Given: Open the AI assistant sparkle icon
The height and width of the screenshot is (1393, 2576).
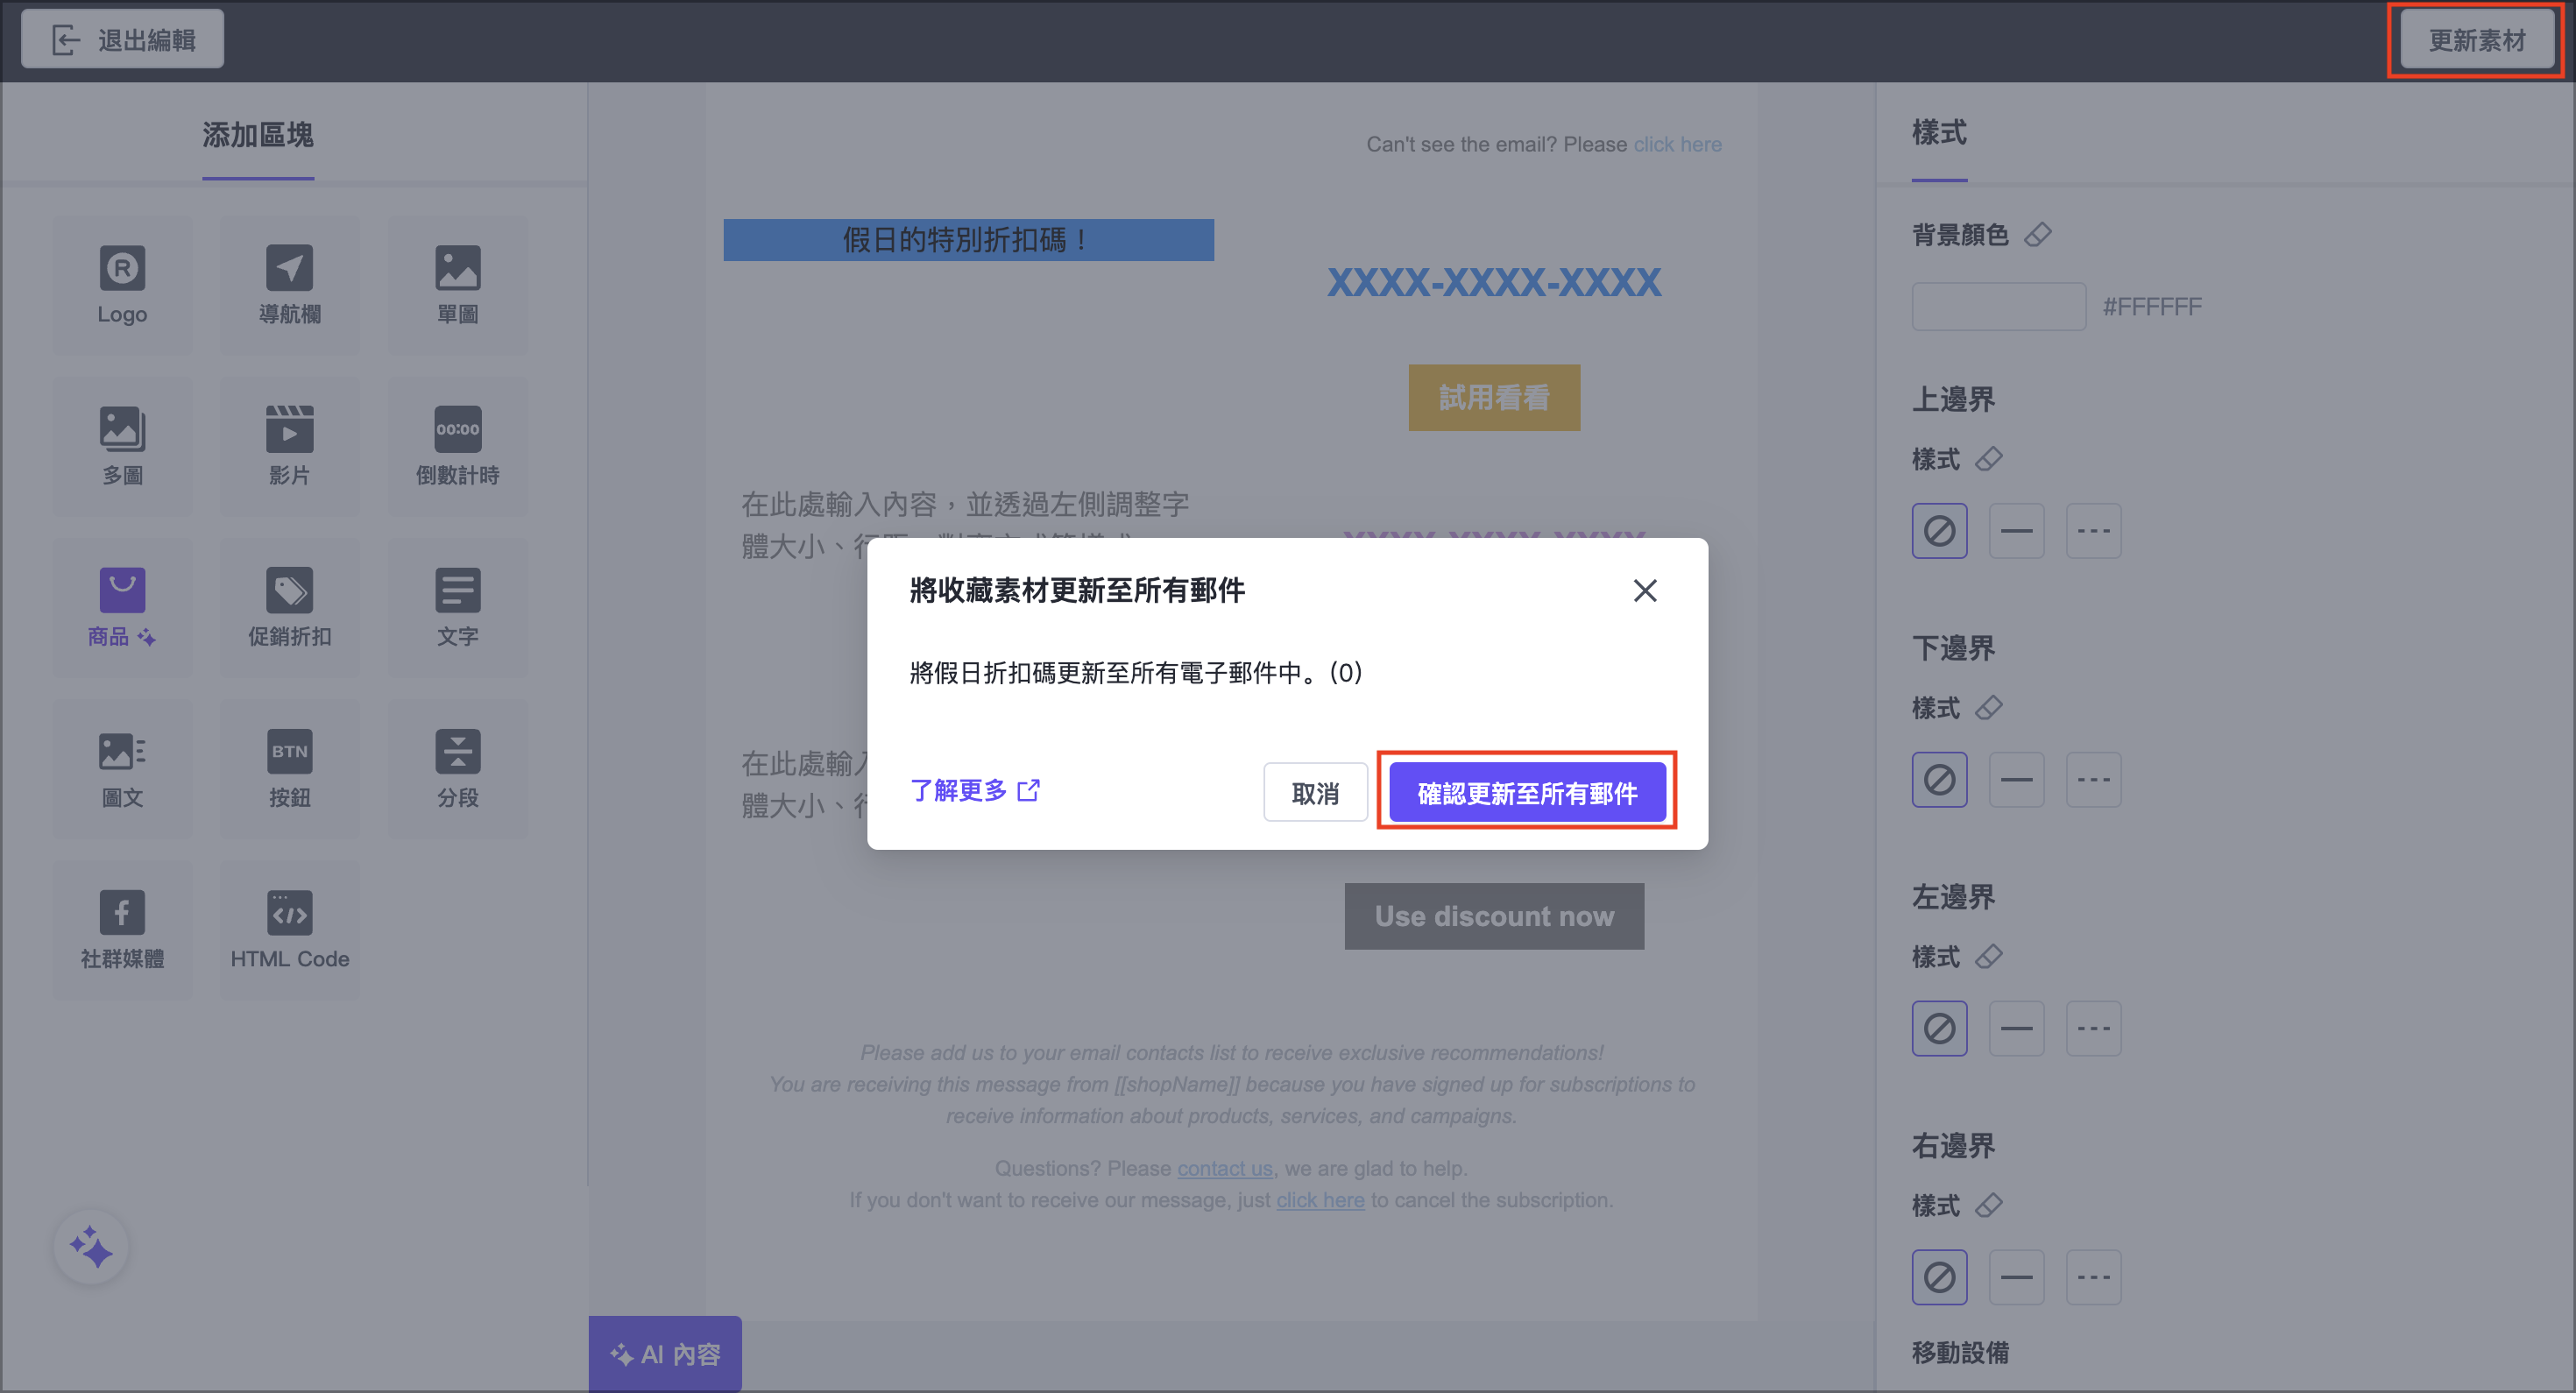Looking at the screenshot, I should point(91,1247).
